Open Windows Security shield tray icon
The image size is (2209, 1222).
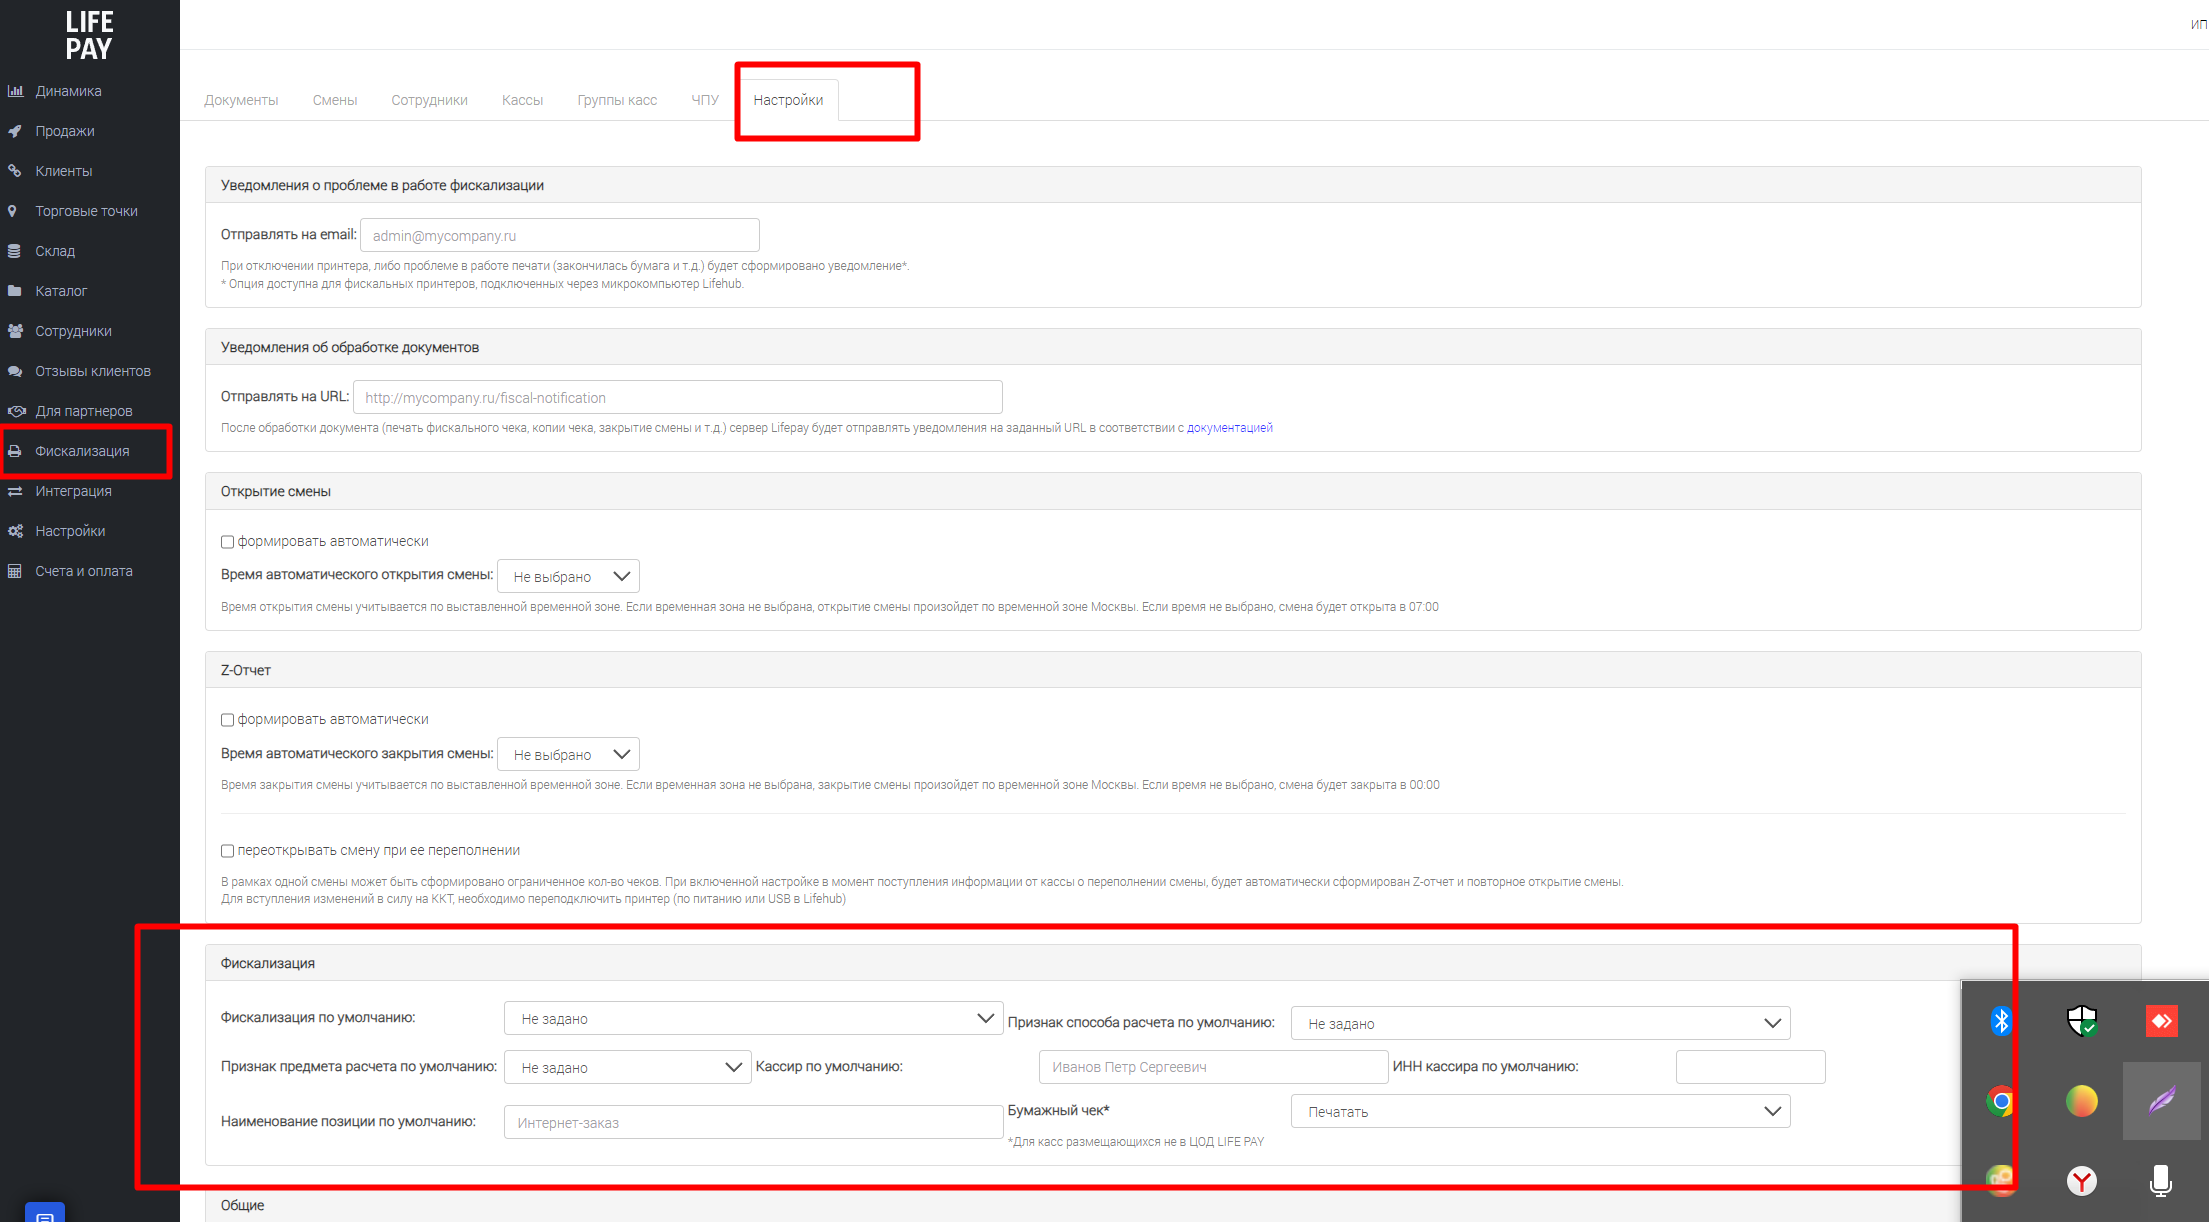point(2082,1021)
